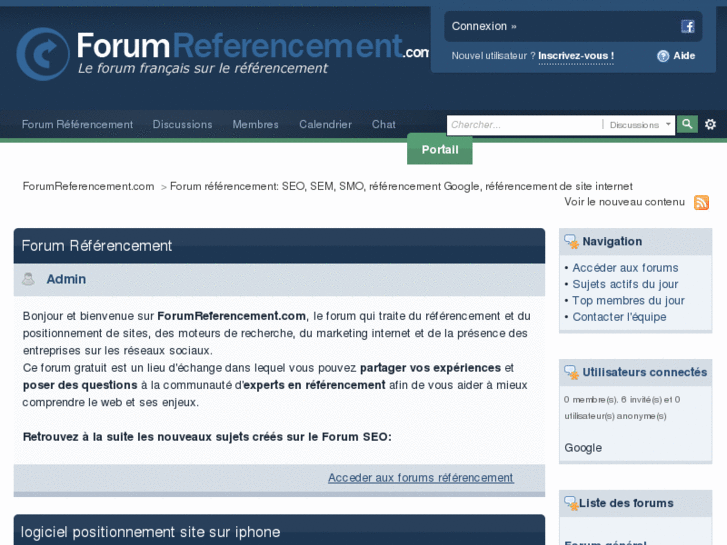
Task: Click the Admin user avatar icon
Action: [28, 279]
